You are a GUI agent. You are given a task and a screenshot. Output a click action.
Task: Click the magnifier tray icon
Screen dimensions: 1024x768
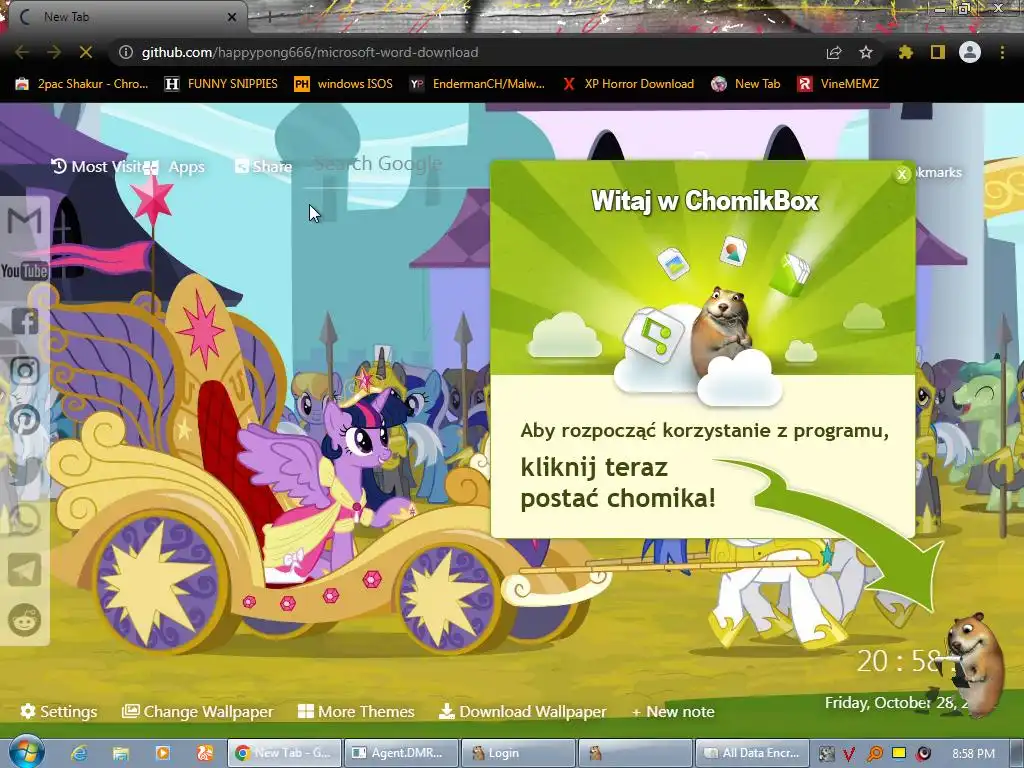pyautogui.click(x=874, y=754)
